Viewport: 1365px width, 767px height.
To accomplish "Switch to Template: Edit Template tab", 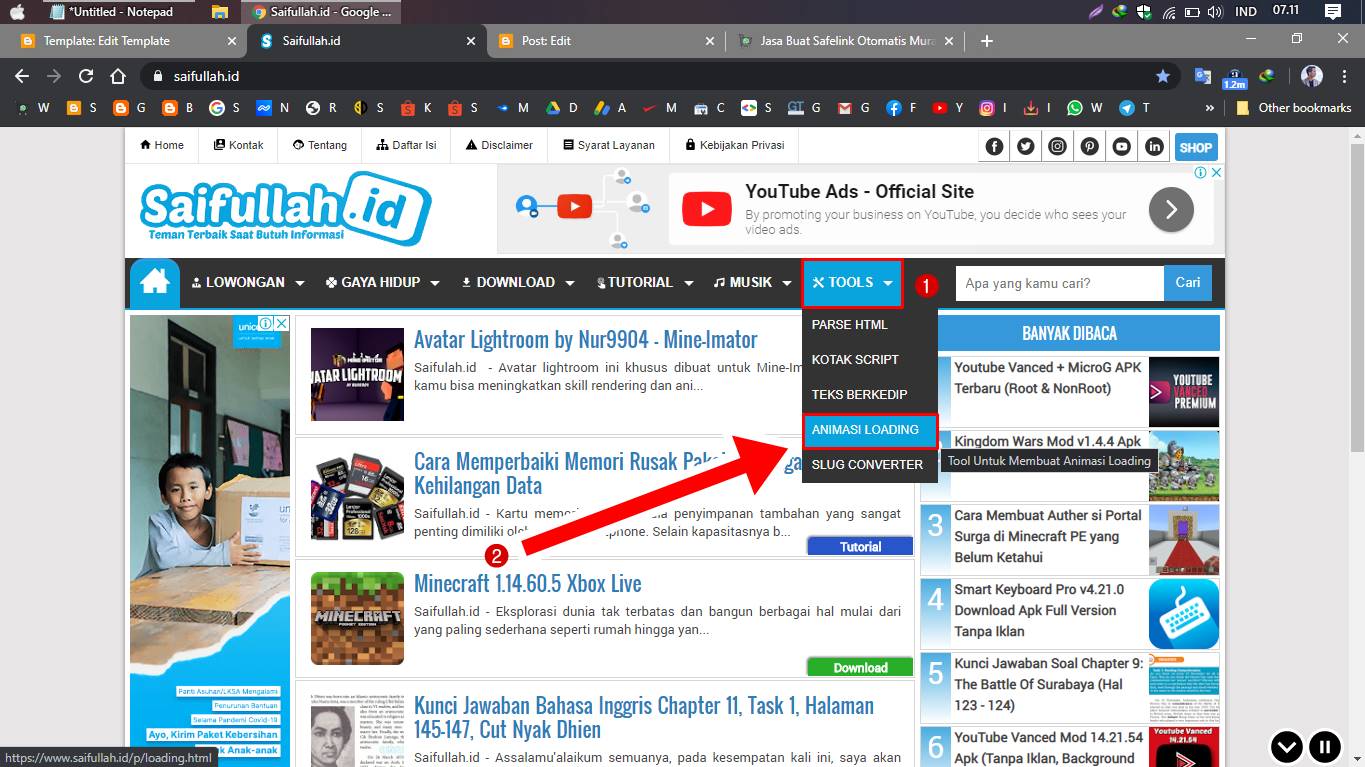I will click(125, 41).
